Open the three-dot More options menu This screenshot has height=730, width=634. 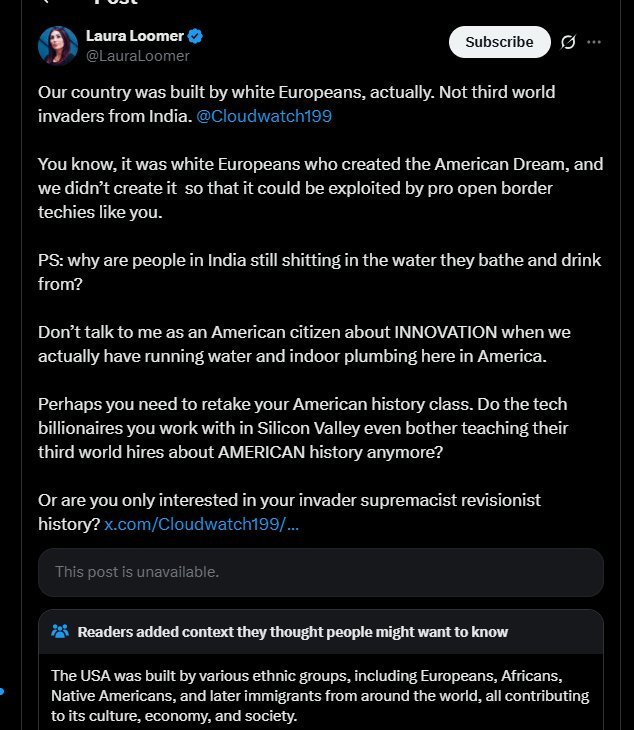tap(595, 42)
